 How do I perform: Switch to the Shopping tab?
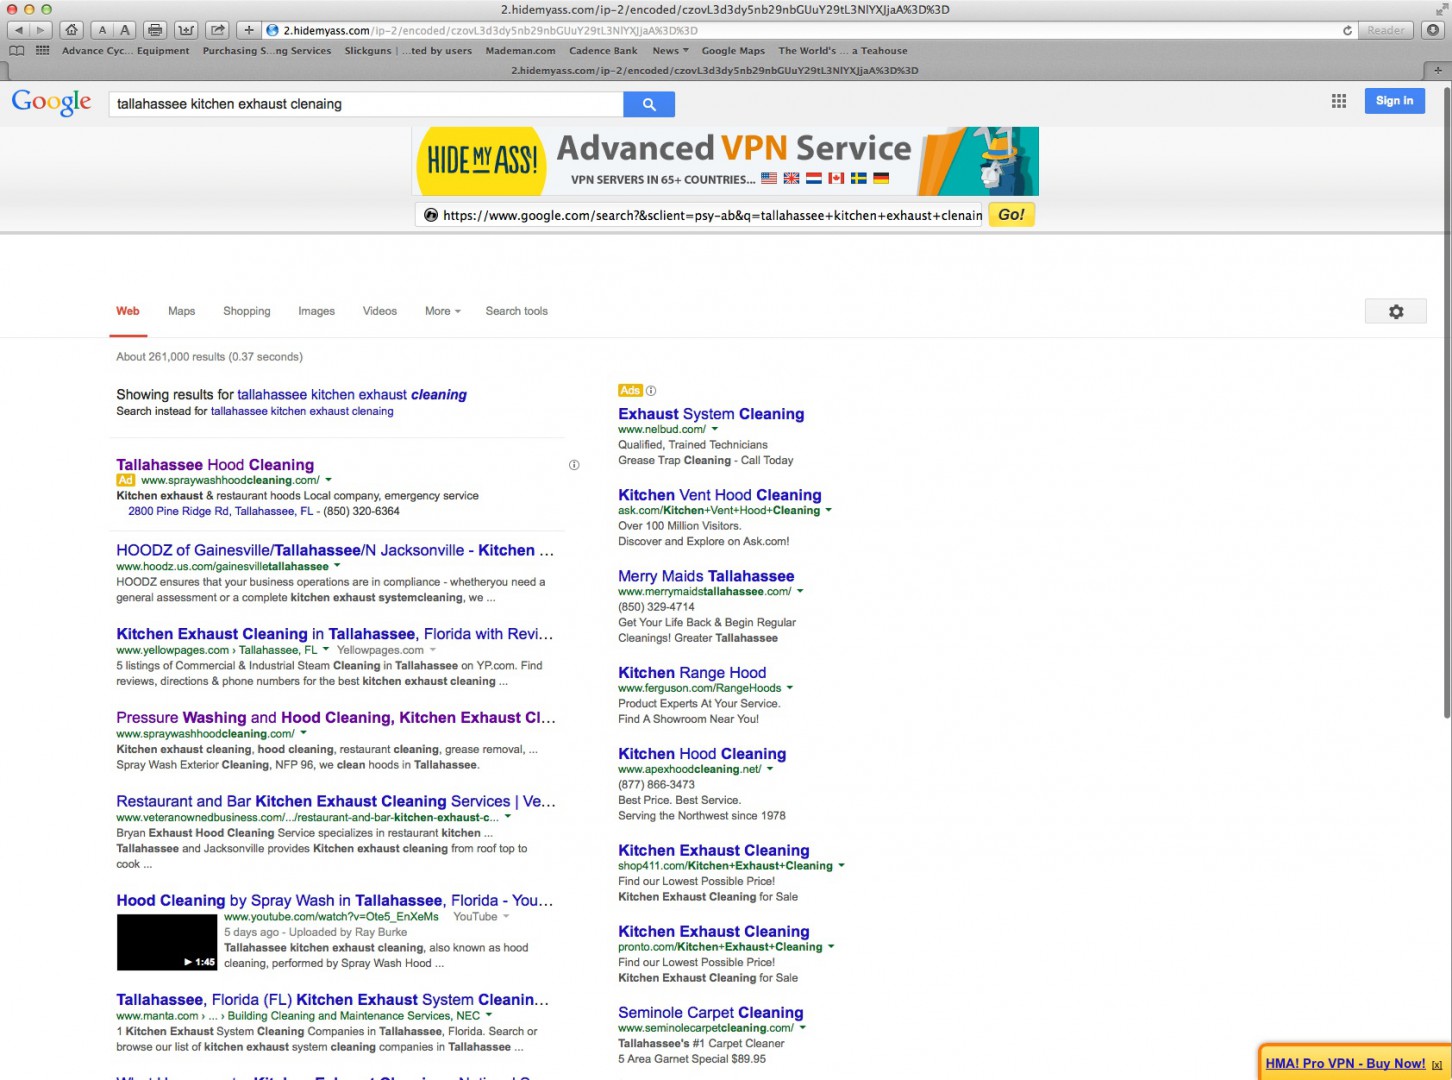coord(247,311)
